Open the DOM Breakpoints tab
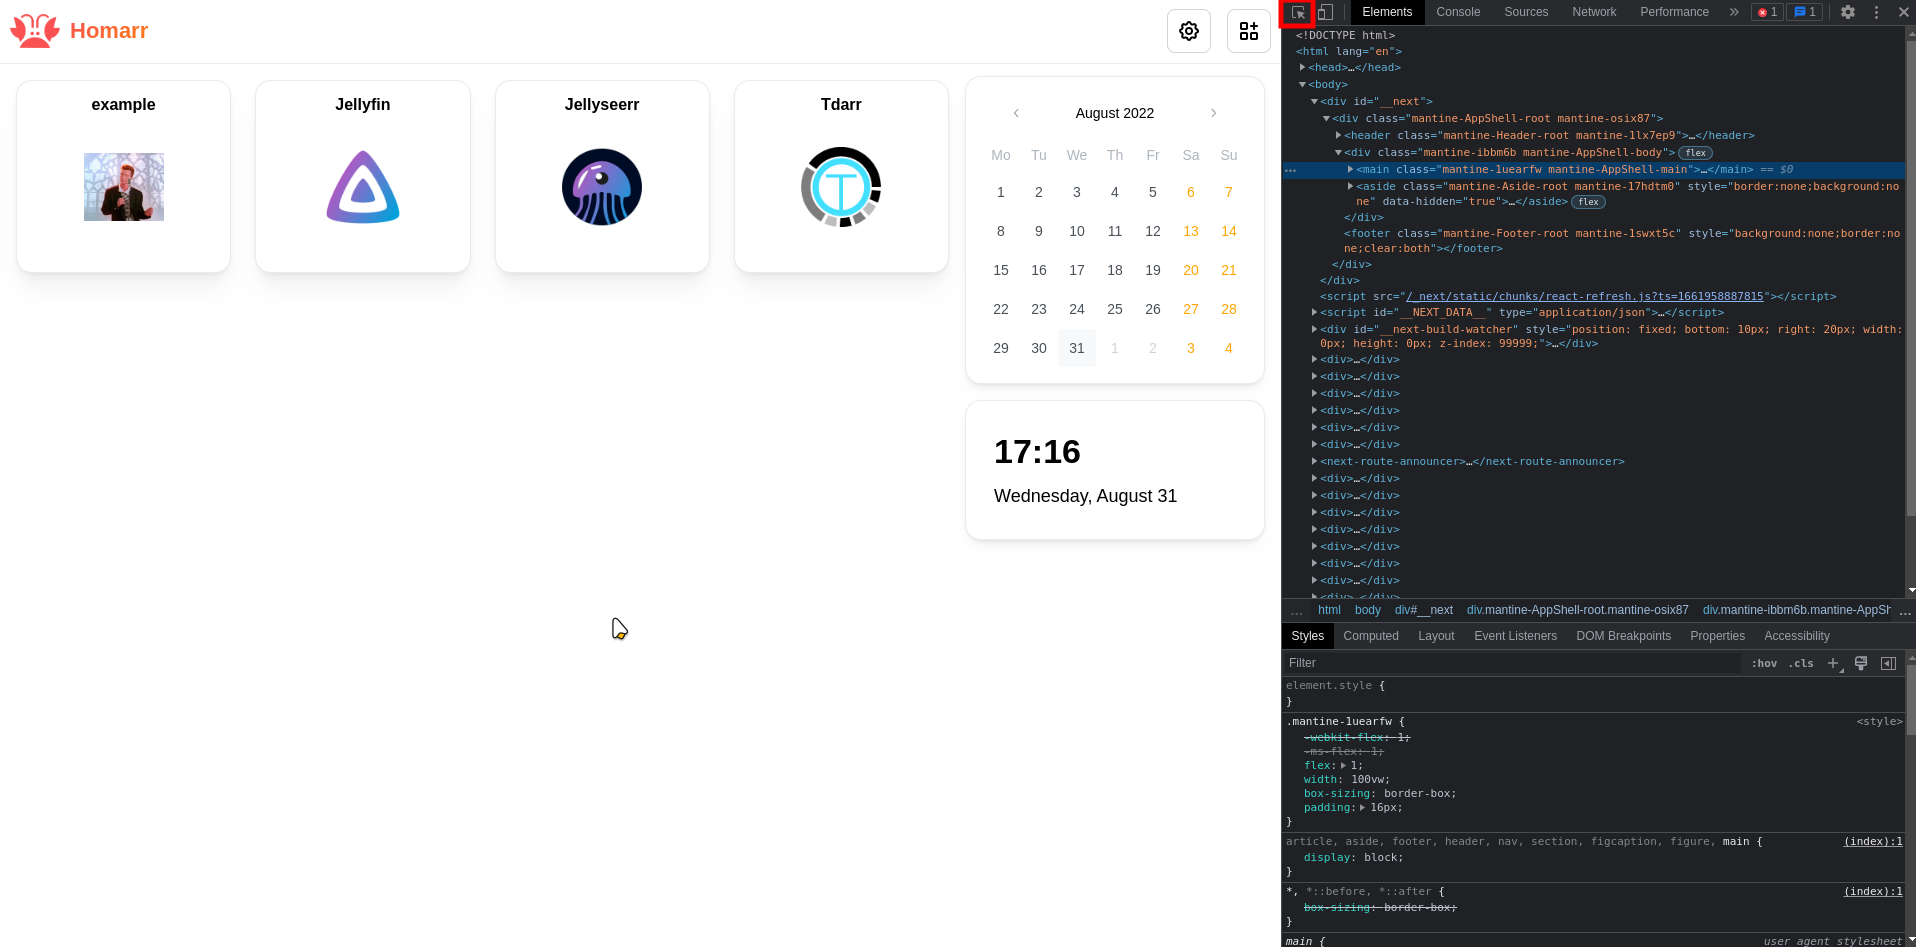1916x947 pixels. pyautogui.click(x=1623, y=636)
